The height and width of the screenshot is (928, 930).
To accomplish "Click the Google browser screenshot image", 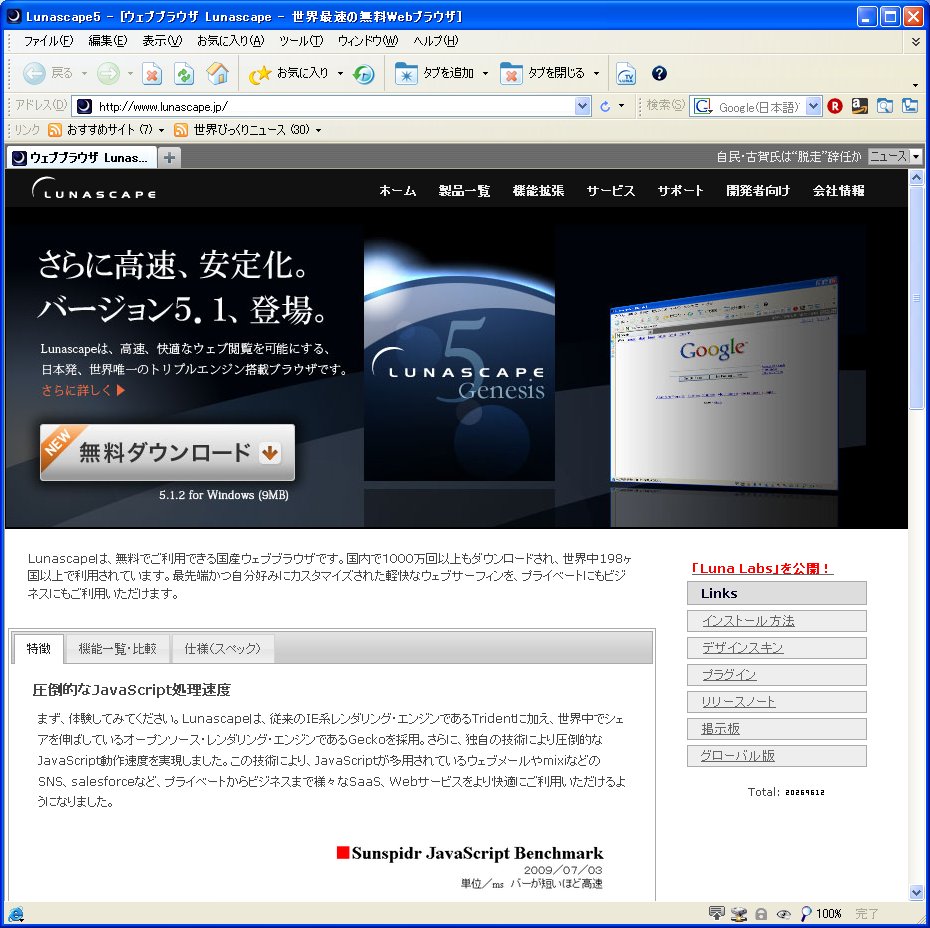I will 724,382.
